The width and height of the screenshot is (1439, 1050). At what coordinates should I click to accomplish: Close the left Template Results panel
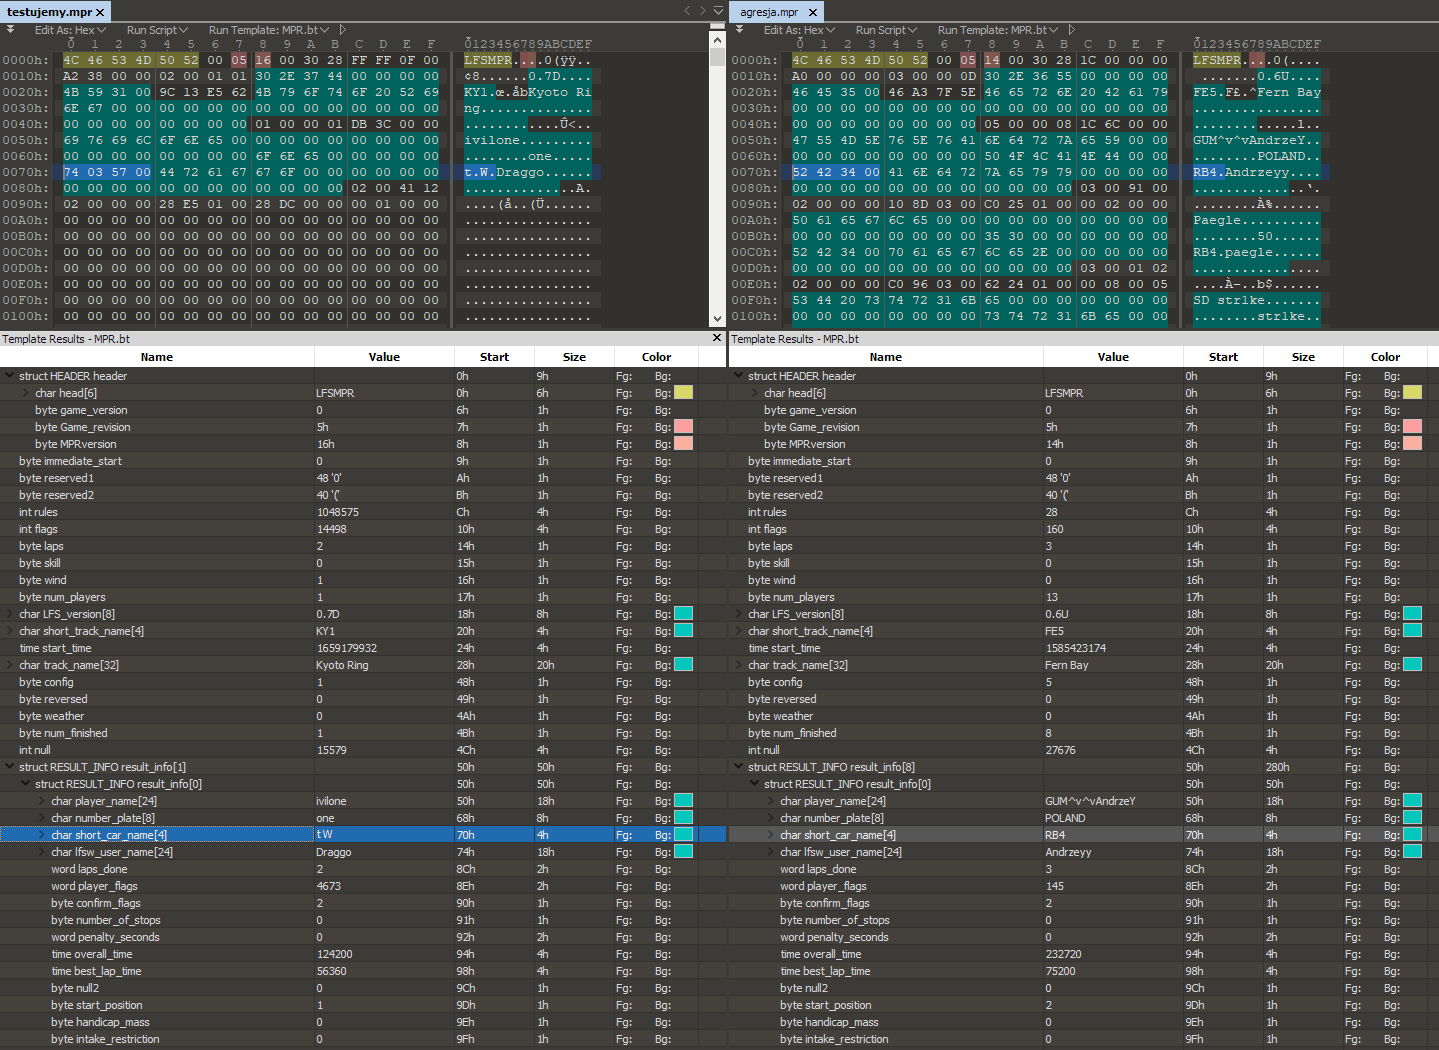click(717, 338)
